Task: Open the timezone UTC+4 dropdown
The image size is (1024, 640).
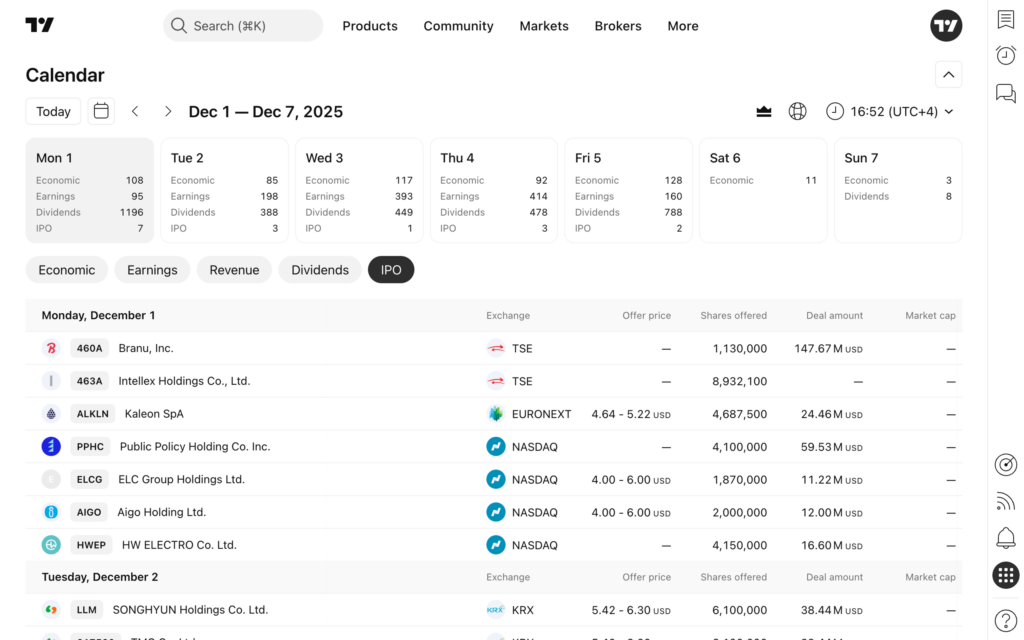Action: click(889, 111)
